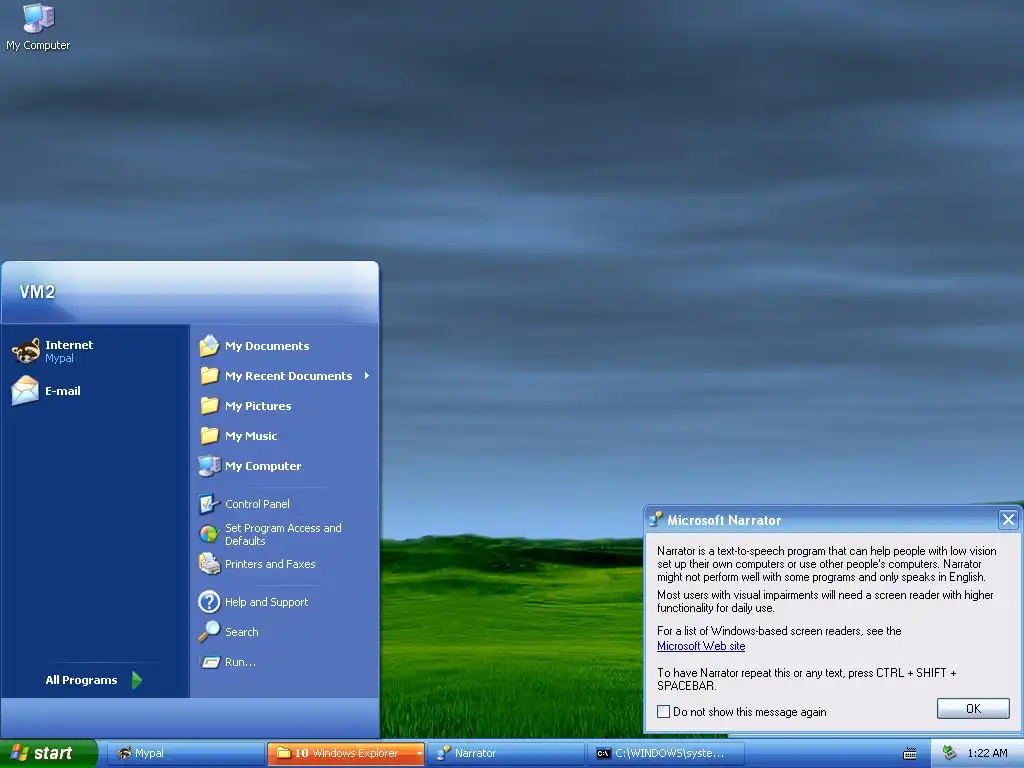Click the My Pictures folder icon
This screenshot has height=768, width=1024.
click(x=209, y=406)
